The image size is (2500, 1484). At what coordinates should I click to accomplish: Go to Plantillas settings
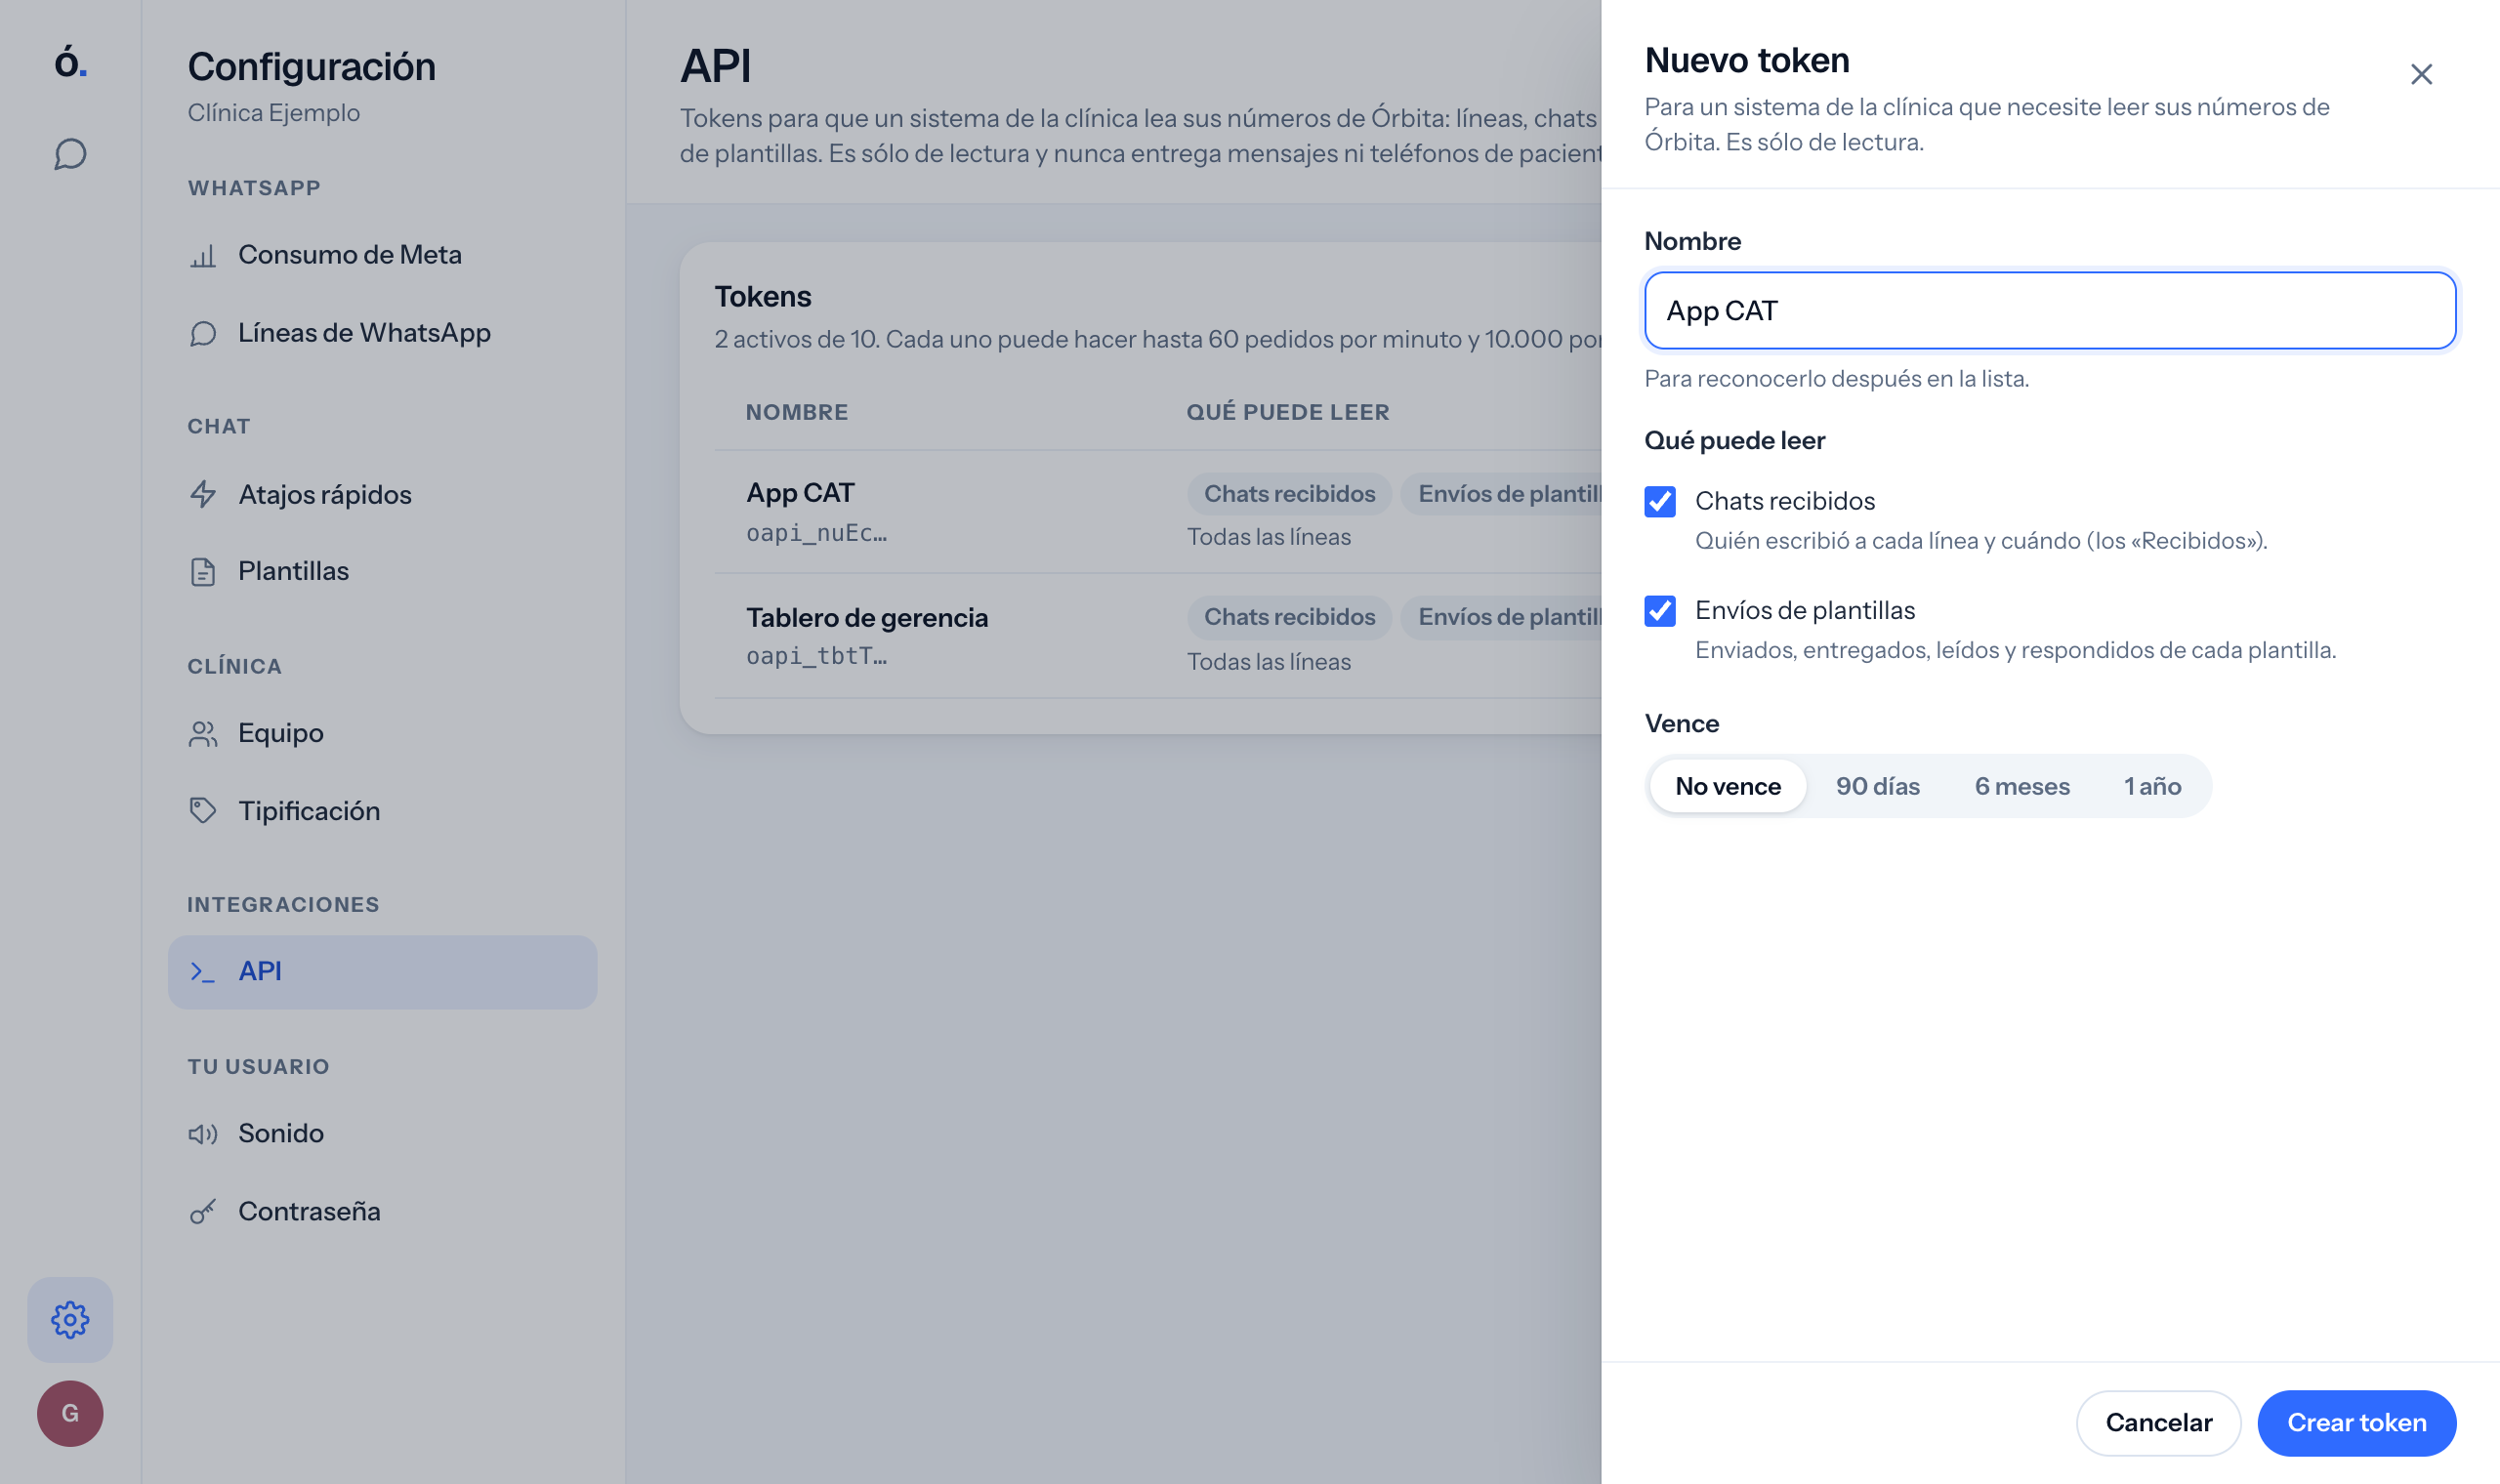(383, 571)
